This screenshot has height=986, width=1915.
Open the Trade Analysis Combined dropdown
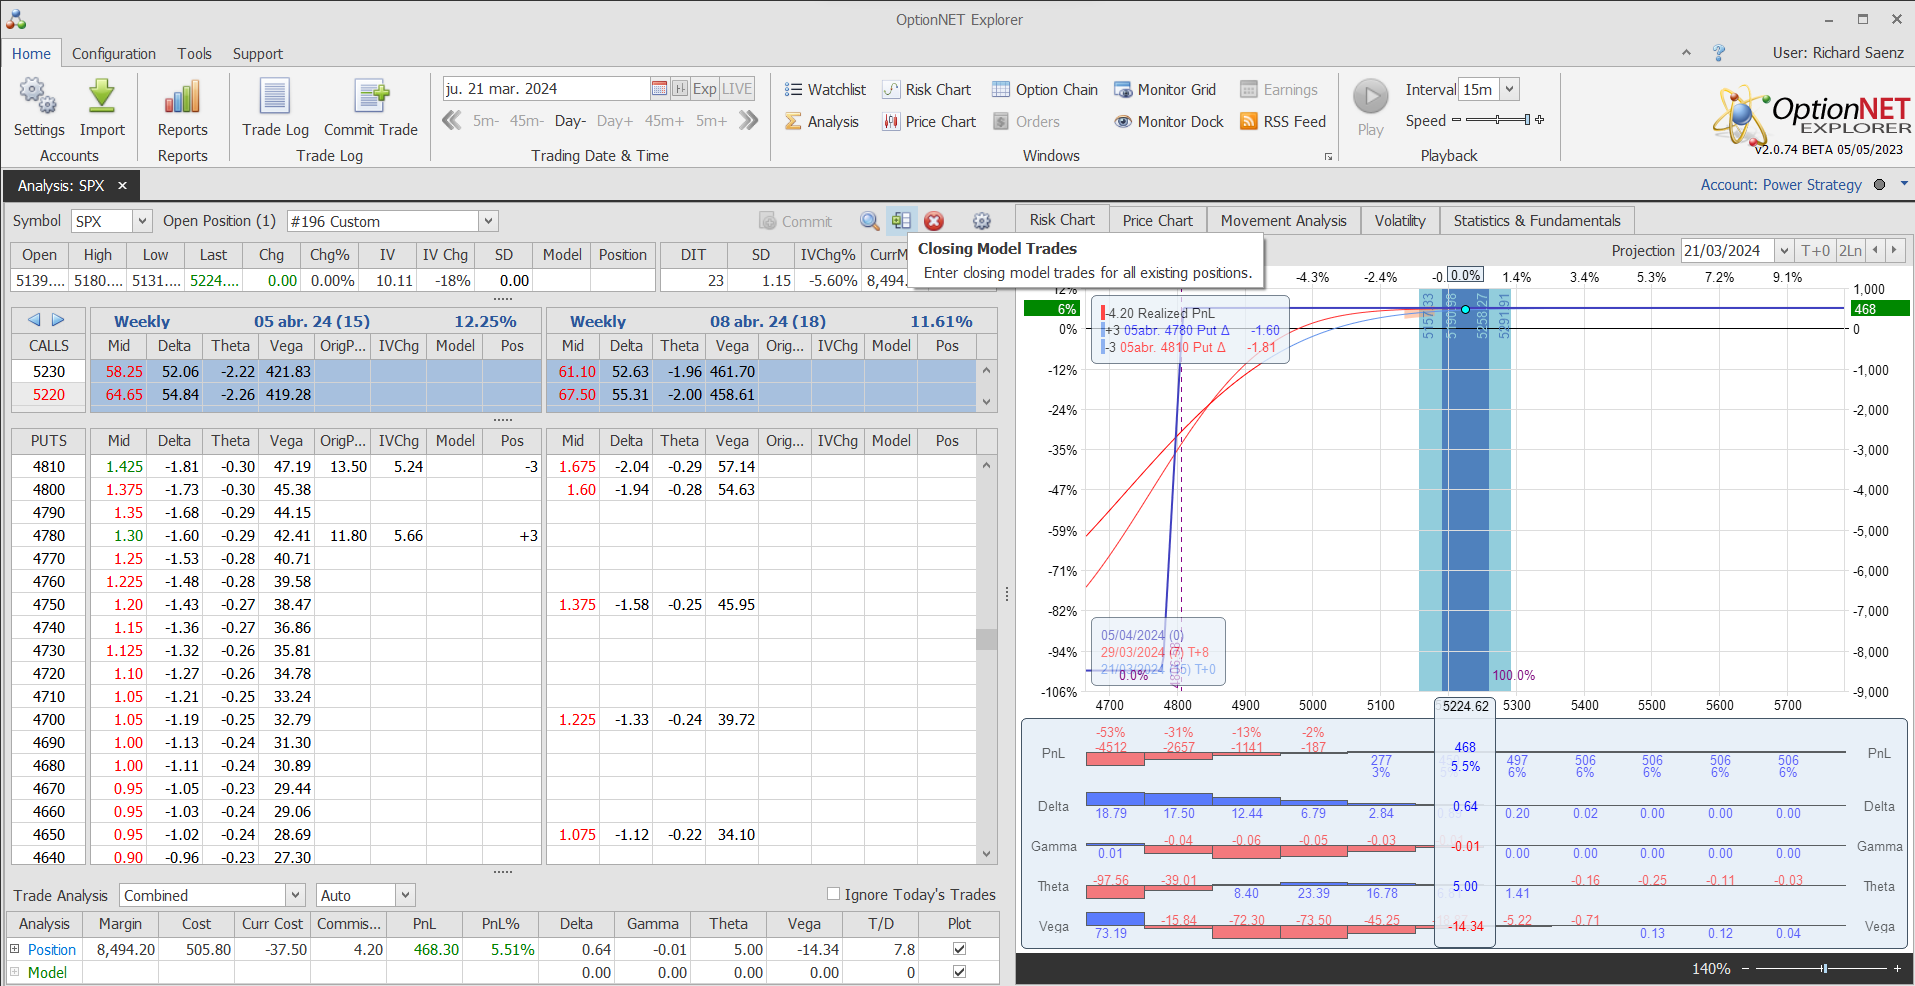(x=295, y=895)
